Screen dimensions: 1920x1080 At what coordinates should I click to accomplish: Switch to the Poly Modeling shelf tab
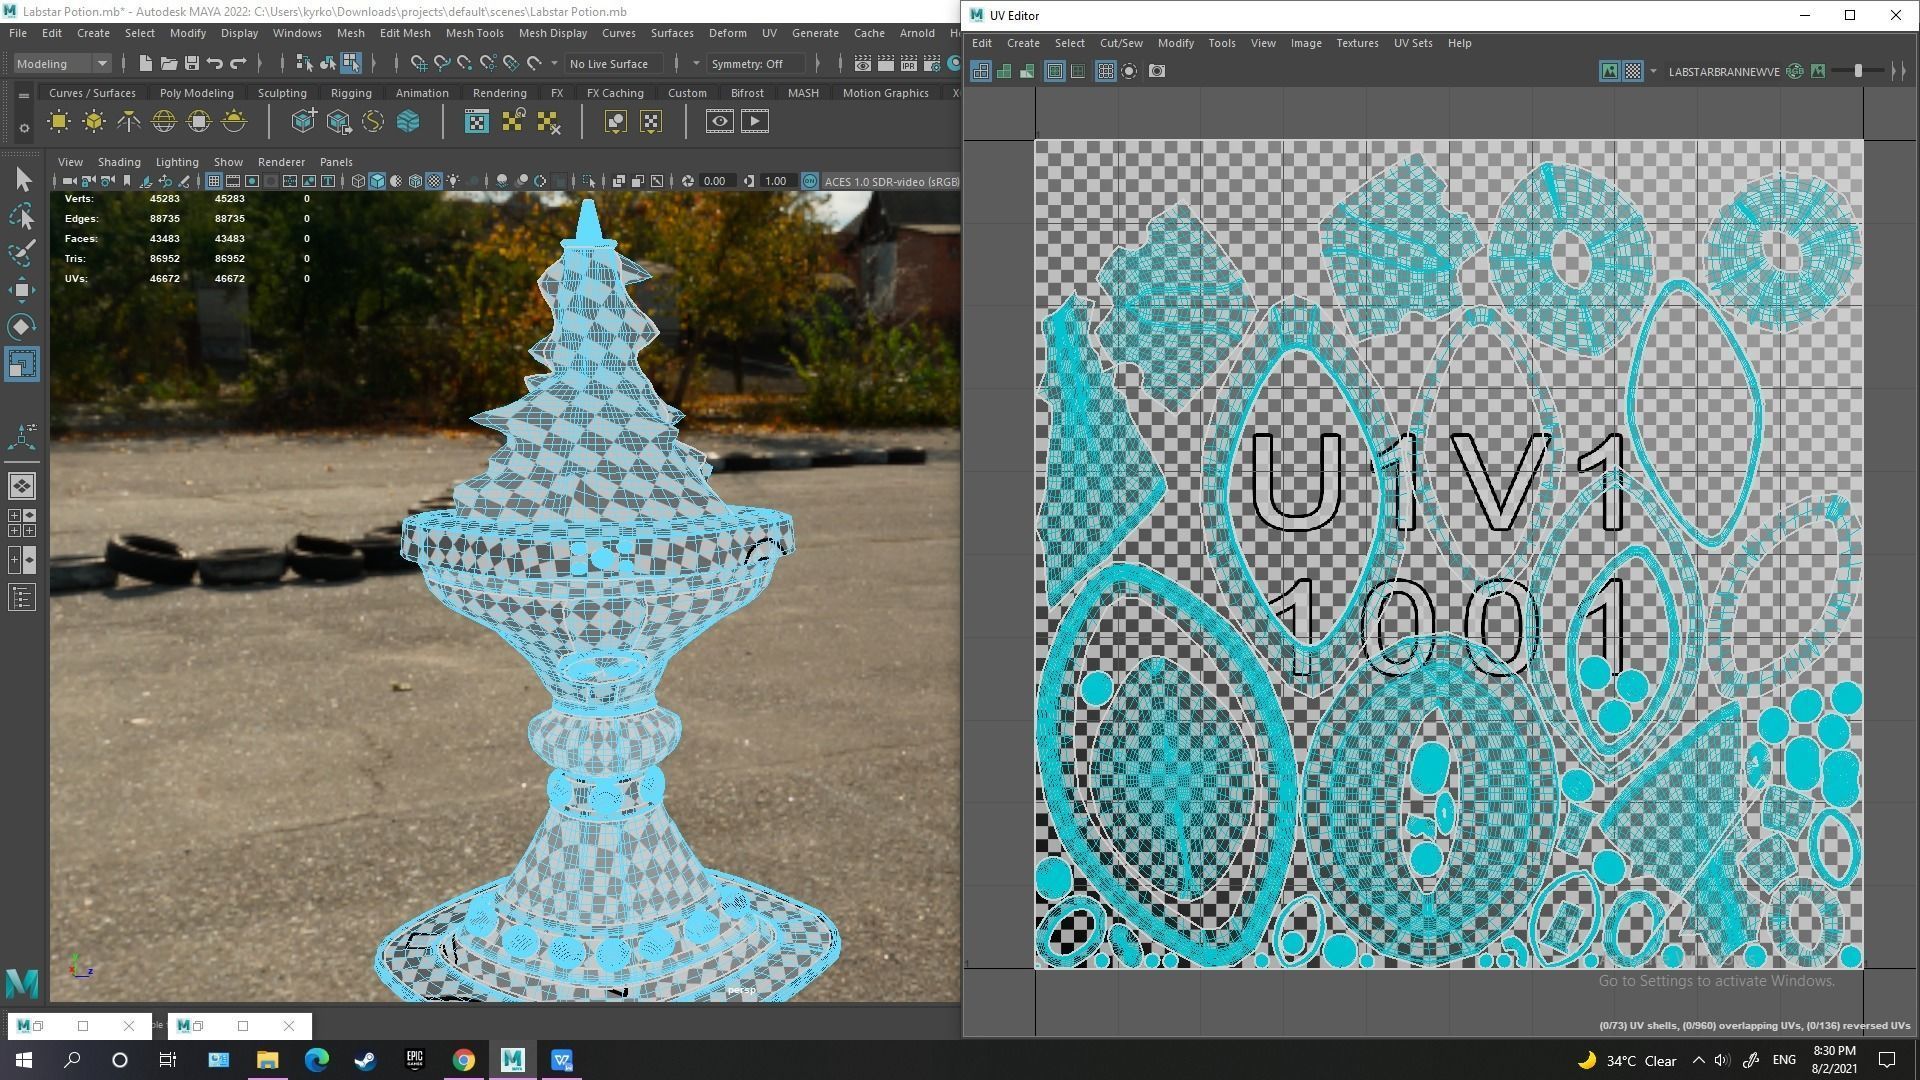coord(196,93)
